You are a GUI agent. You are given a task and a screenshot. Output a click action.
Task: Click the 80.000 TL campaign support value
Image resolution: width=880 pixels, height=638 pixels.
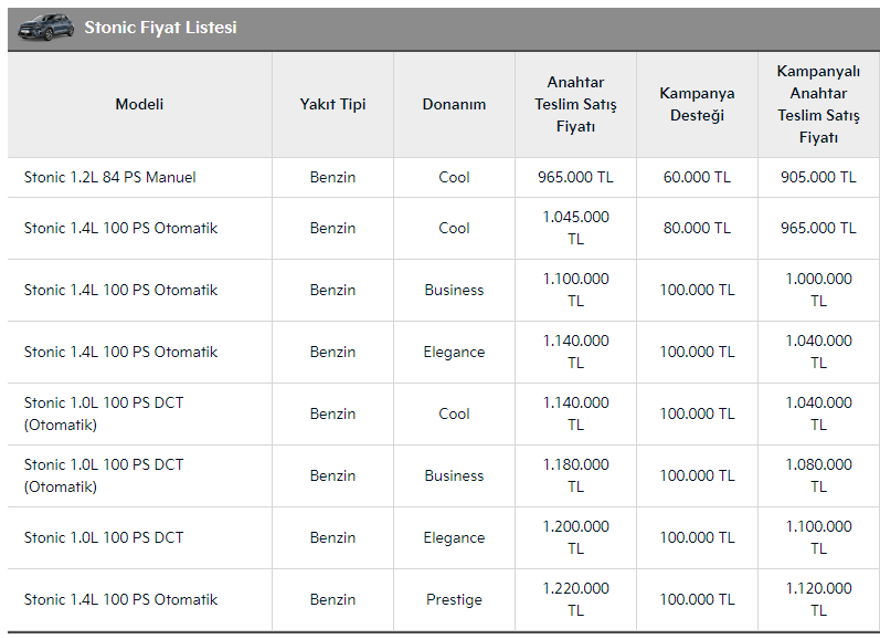click(x=697, y=228)
